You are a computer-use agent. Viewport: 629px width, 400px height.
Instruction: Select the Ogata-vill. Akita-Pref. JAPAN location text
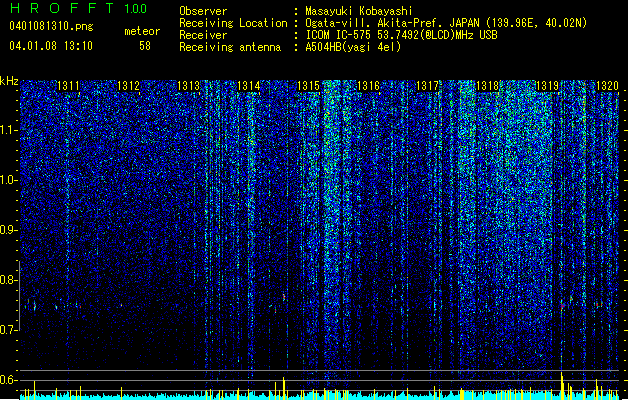[x=446, y=23]
